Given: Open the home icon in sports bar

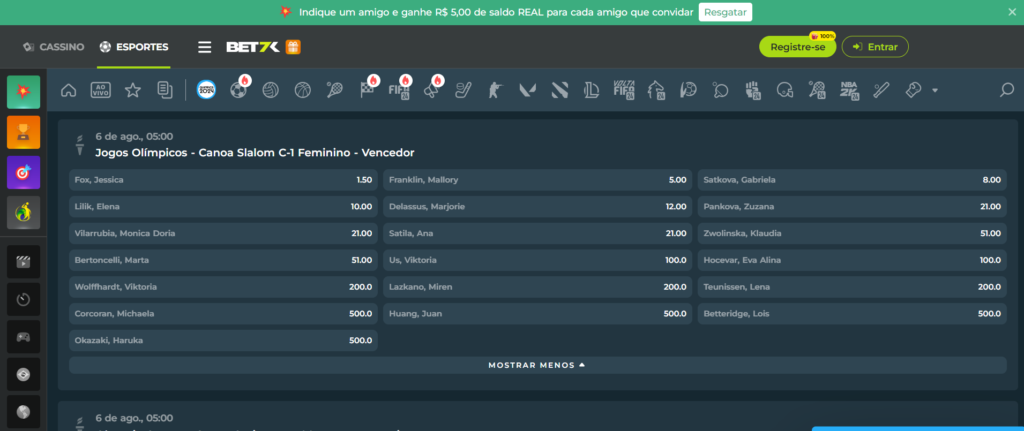Looking at the screenshot, I should click(69, 90).
